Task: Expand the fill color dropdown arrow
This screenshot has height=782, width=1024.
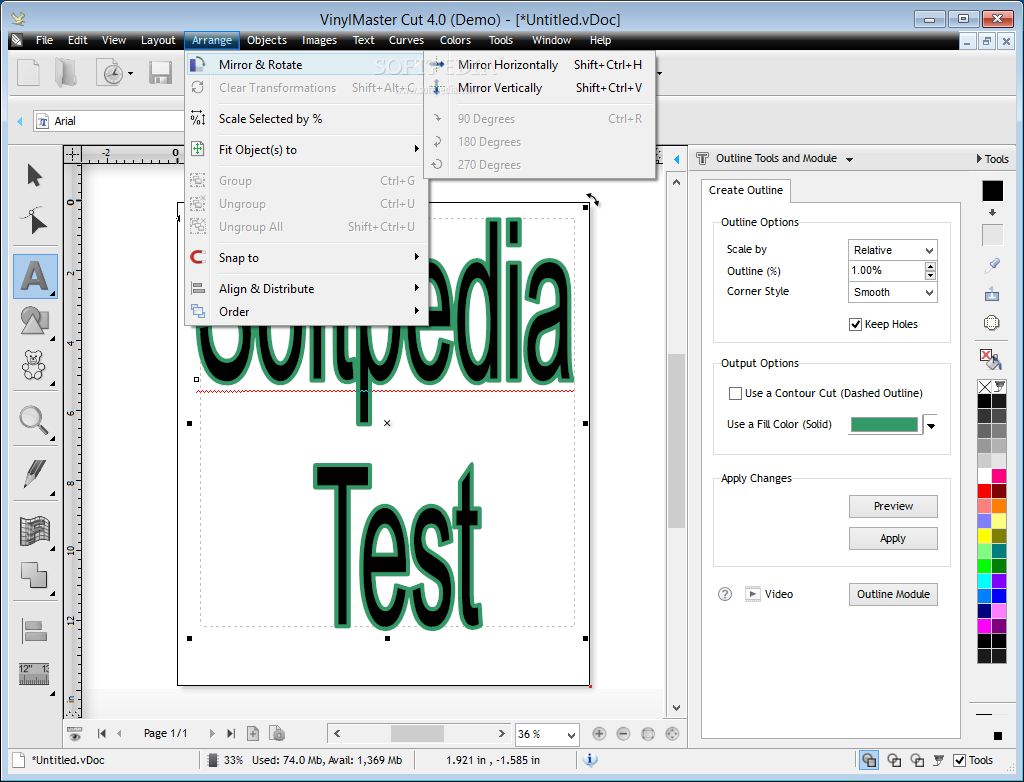Action: pos(931,425)
